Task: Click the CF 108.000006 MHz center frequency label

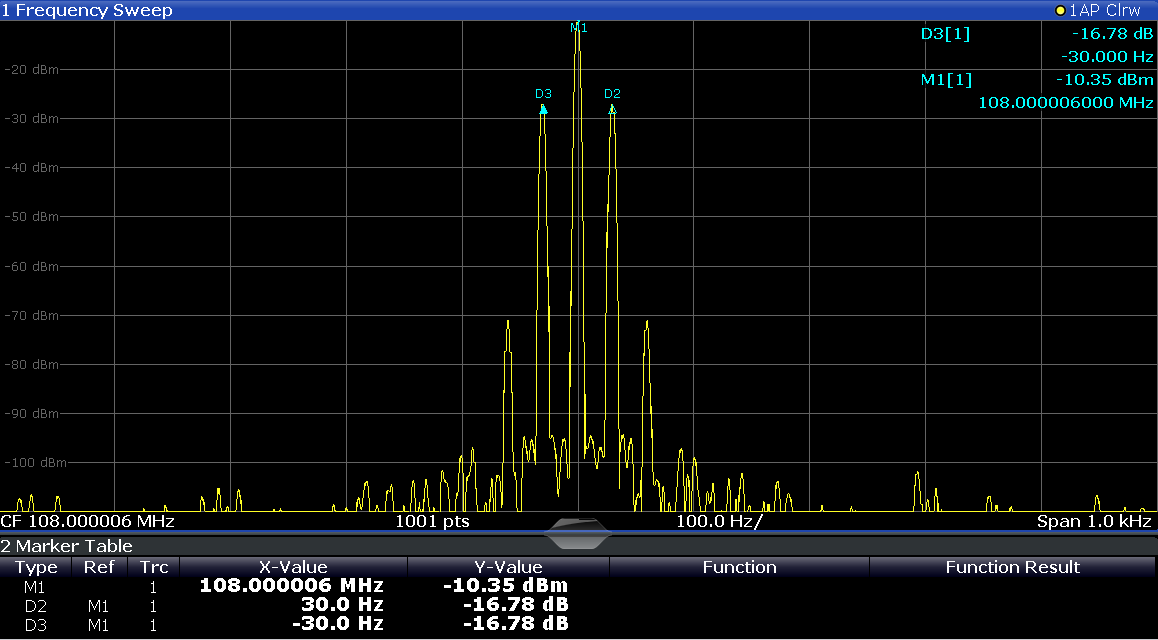Action: click(87, 521)
